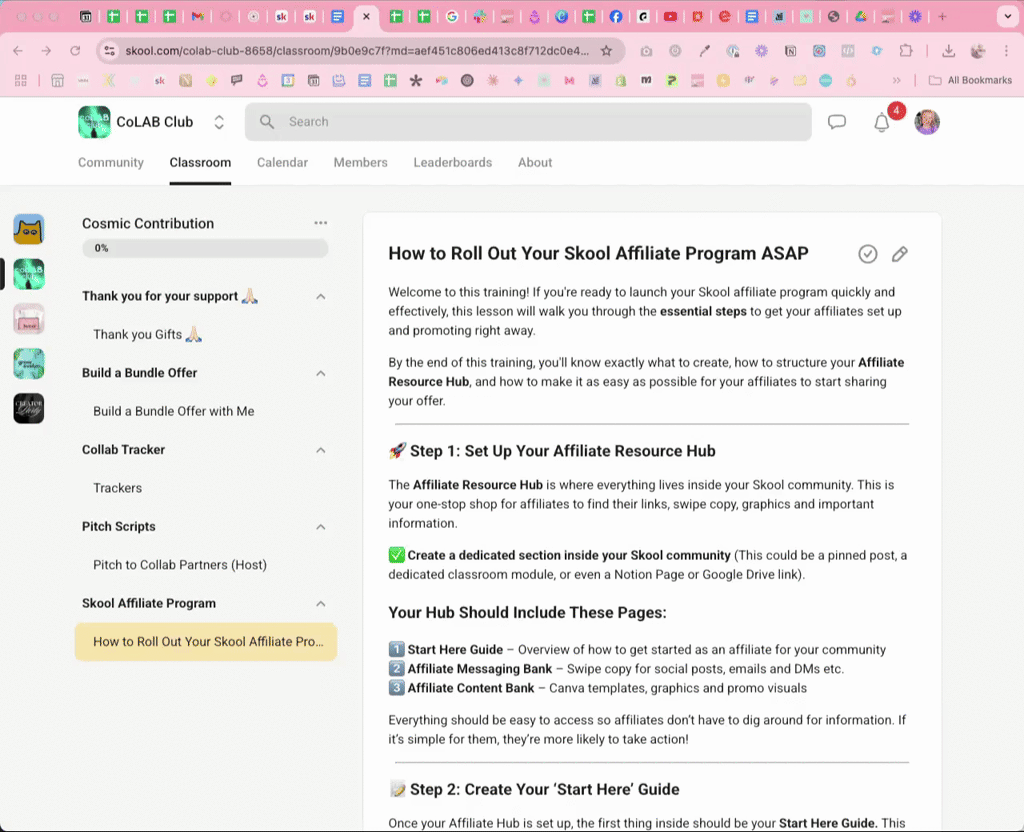
Task: Switch to the pink community icon
Action: [29, 319]
